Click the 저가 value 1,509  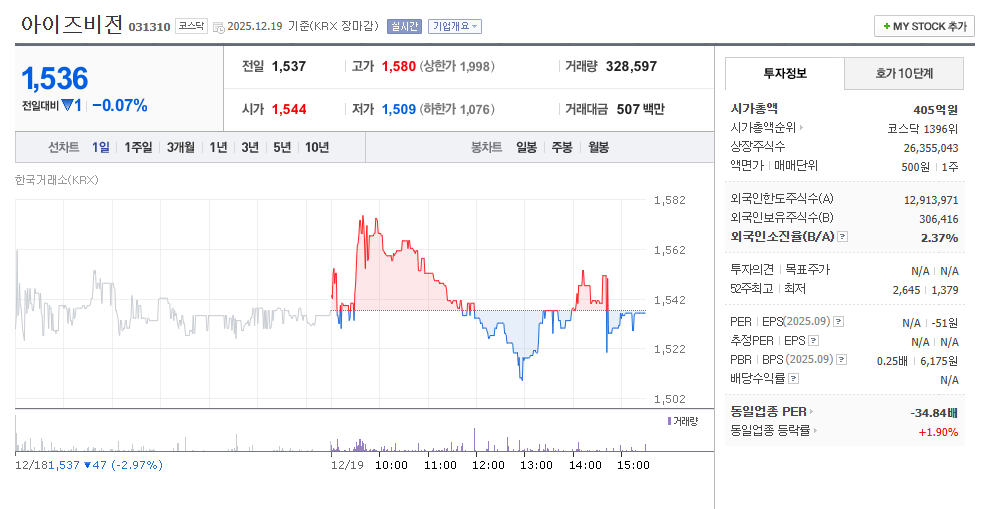click(399, 109)
